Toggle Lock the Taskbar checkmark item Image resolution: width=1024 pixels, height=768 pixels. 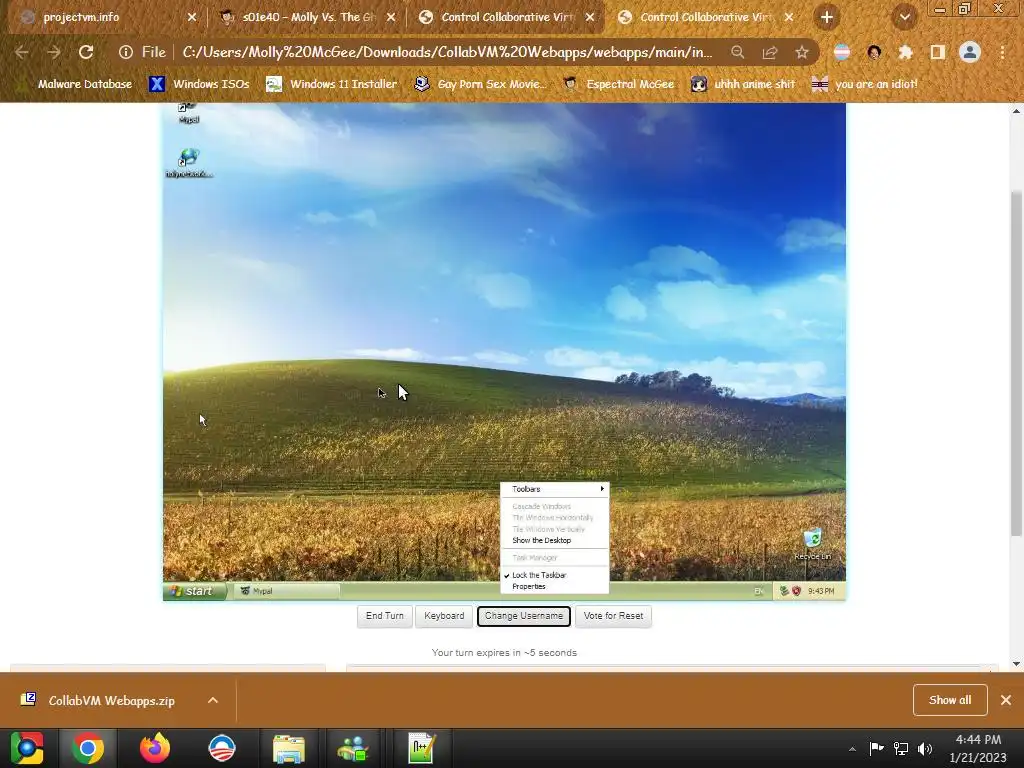[554, 575]
